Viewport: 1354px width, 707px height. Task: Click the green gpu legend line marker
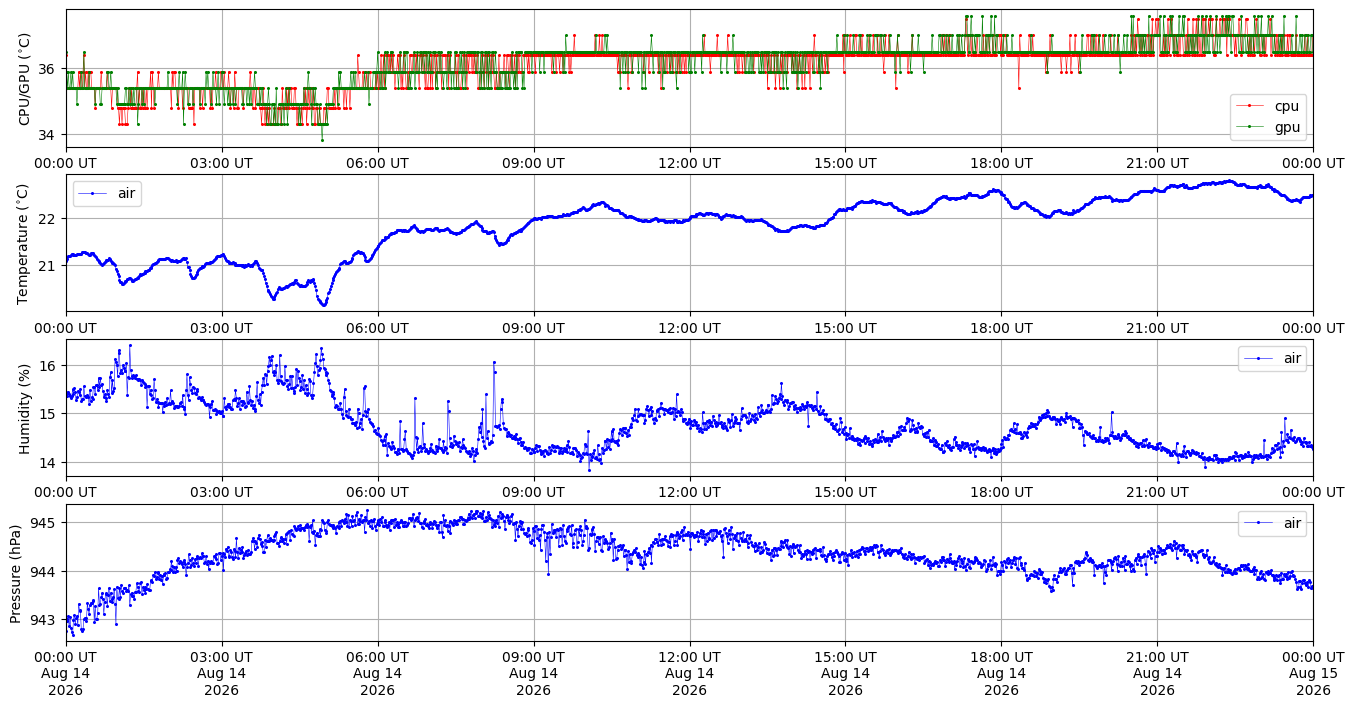click(1249, 127)
